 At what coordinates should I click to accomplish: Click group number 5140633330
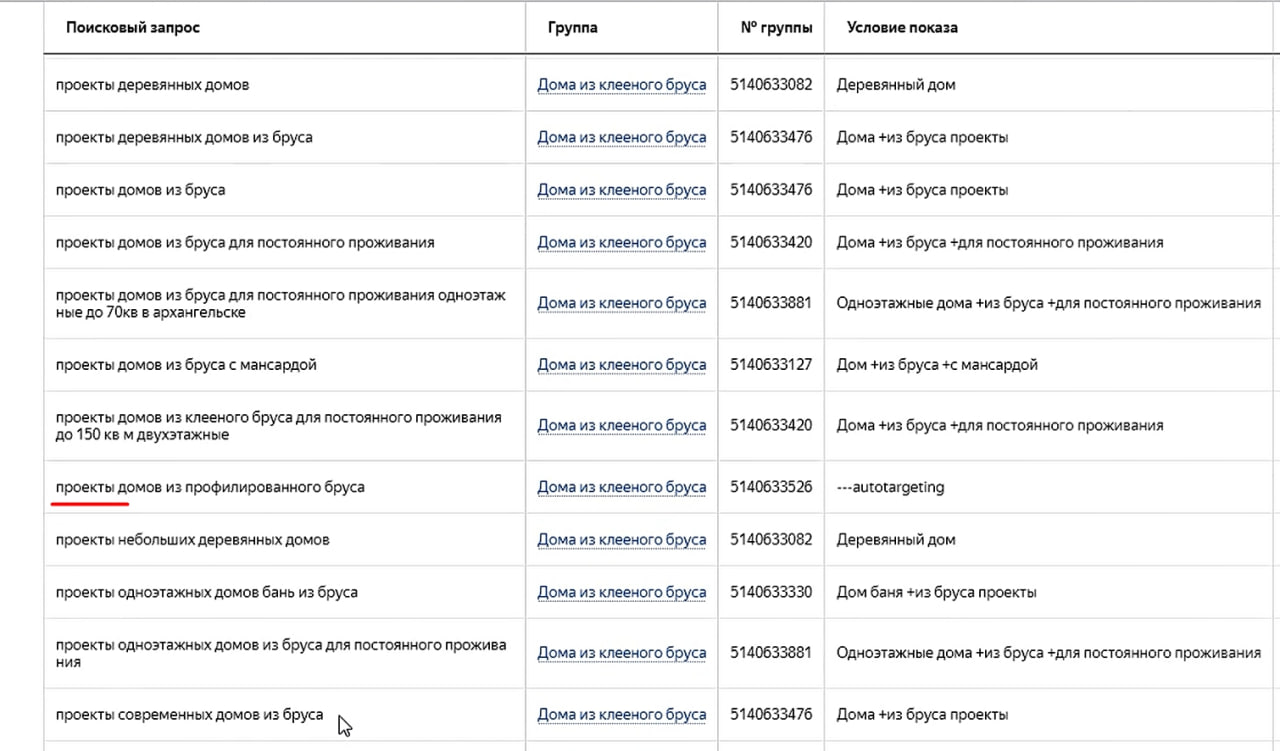click(771, 593)
